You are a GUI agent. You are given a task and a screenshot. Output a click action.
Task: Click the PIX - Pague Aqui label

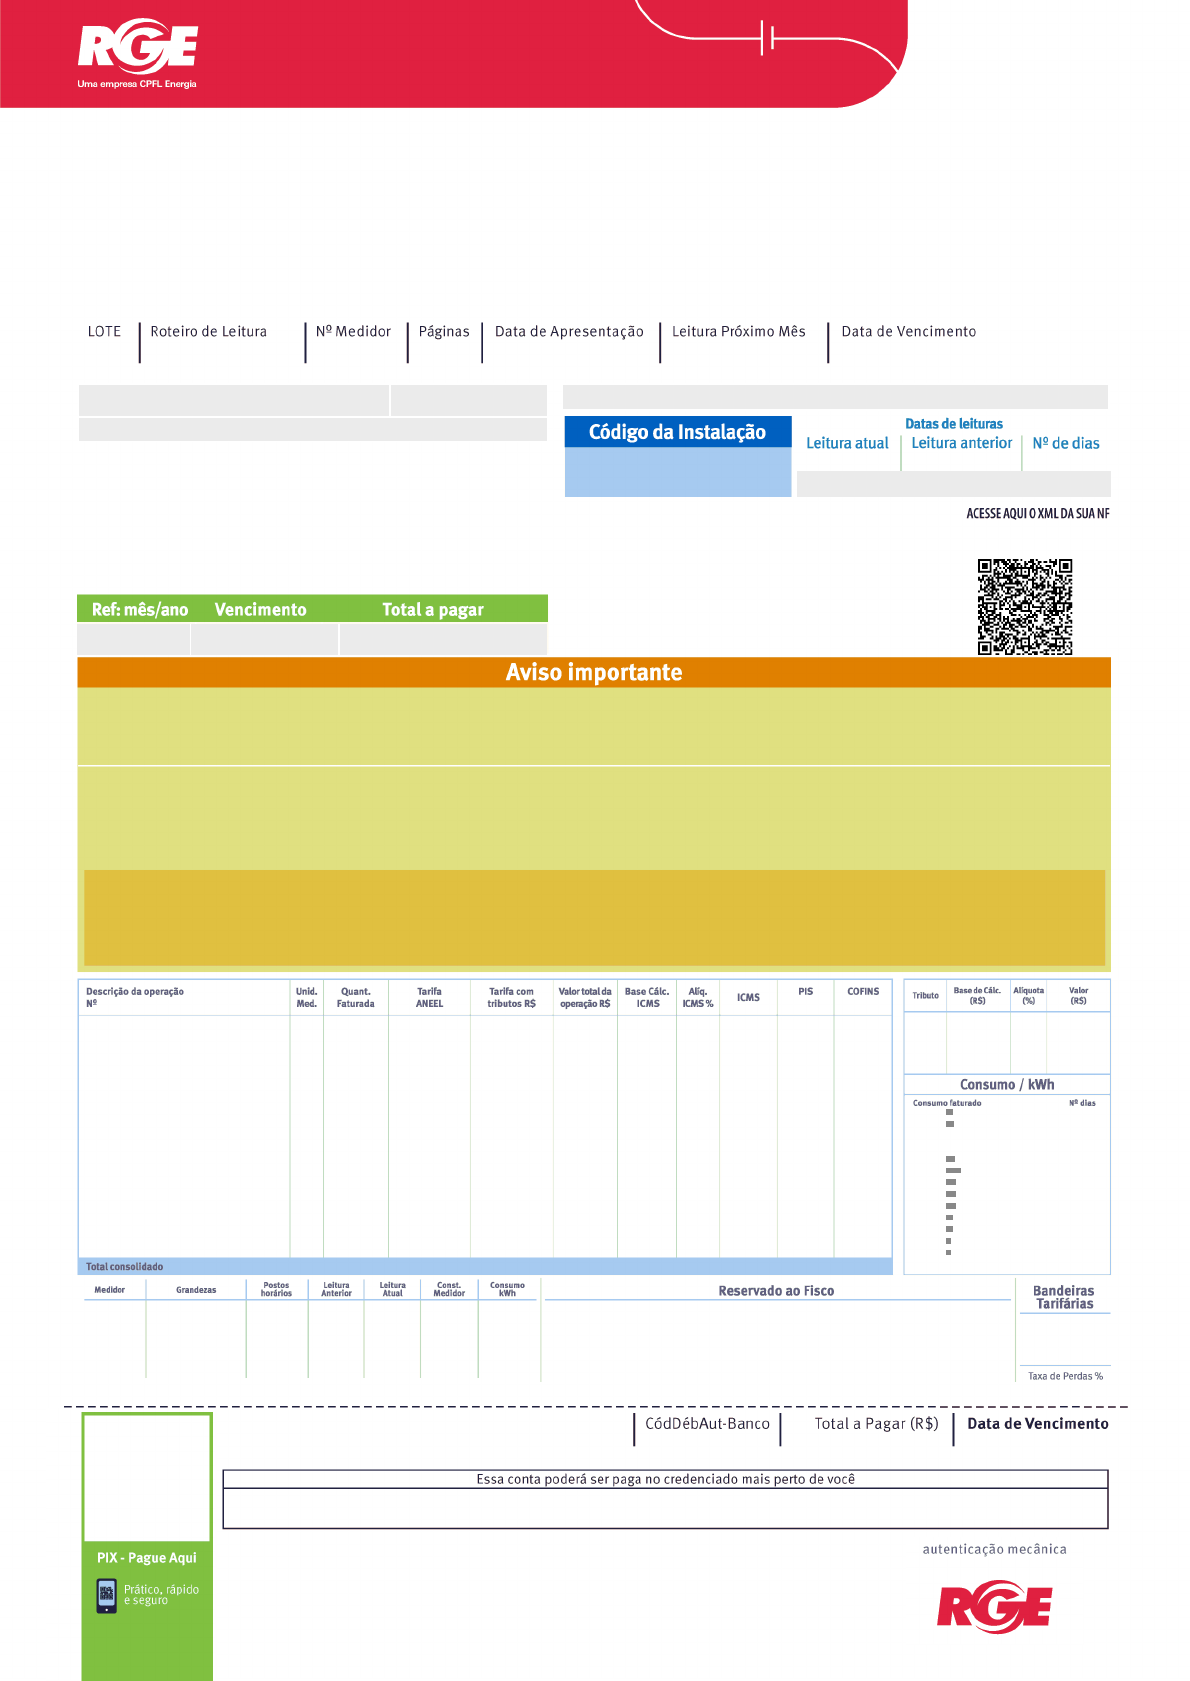click(x=147, y=1558)
